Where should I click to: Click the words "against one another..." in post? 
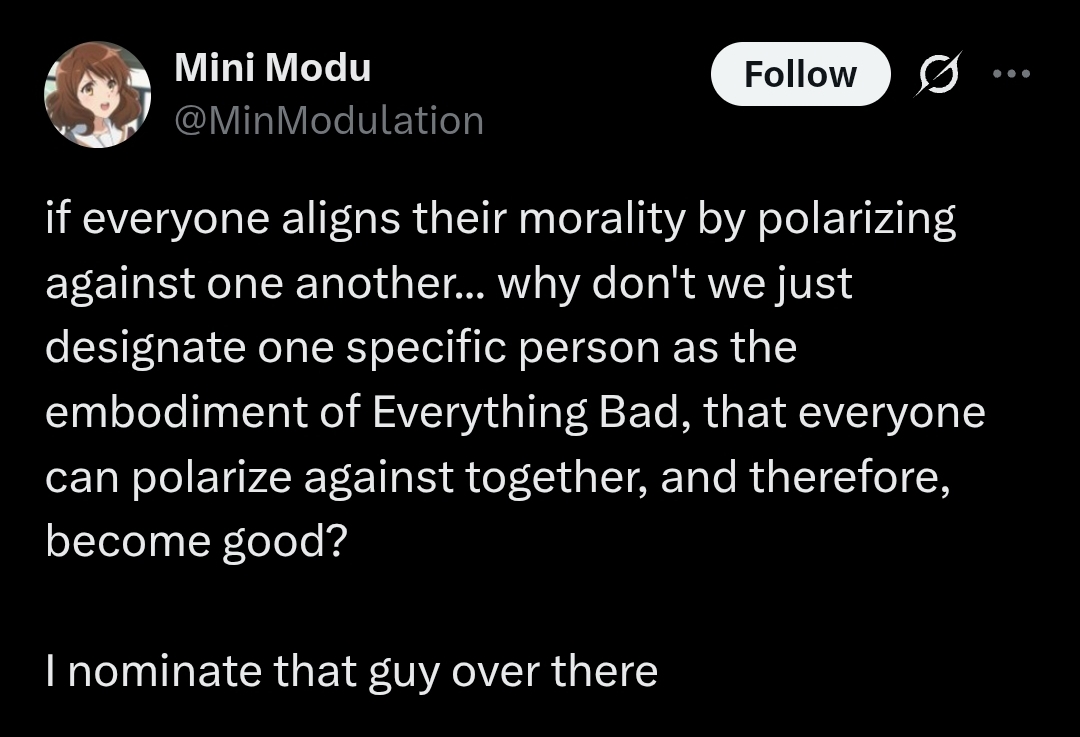tap(264, 285)
